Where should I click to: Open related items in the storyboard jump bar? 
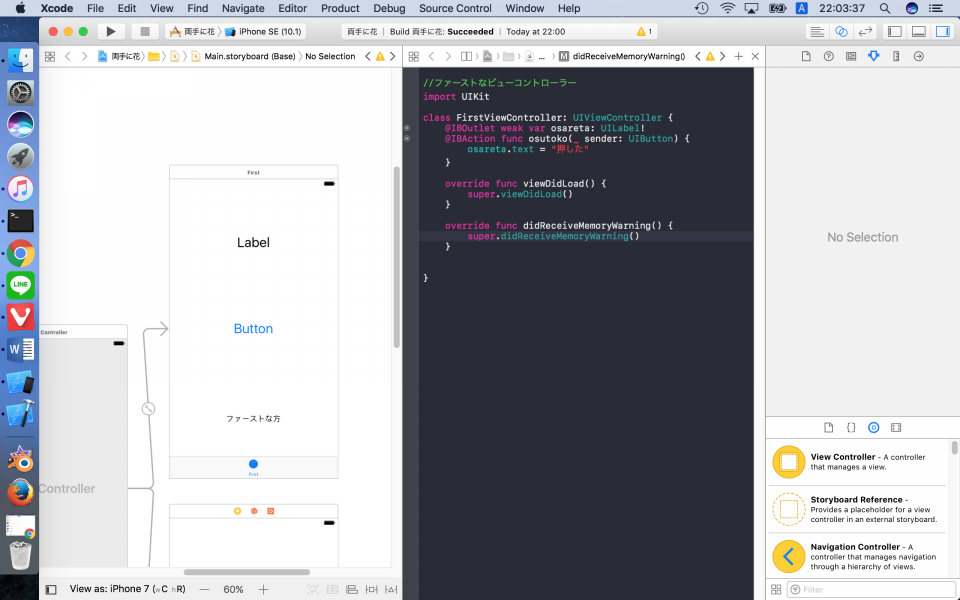pos(50,56)
